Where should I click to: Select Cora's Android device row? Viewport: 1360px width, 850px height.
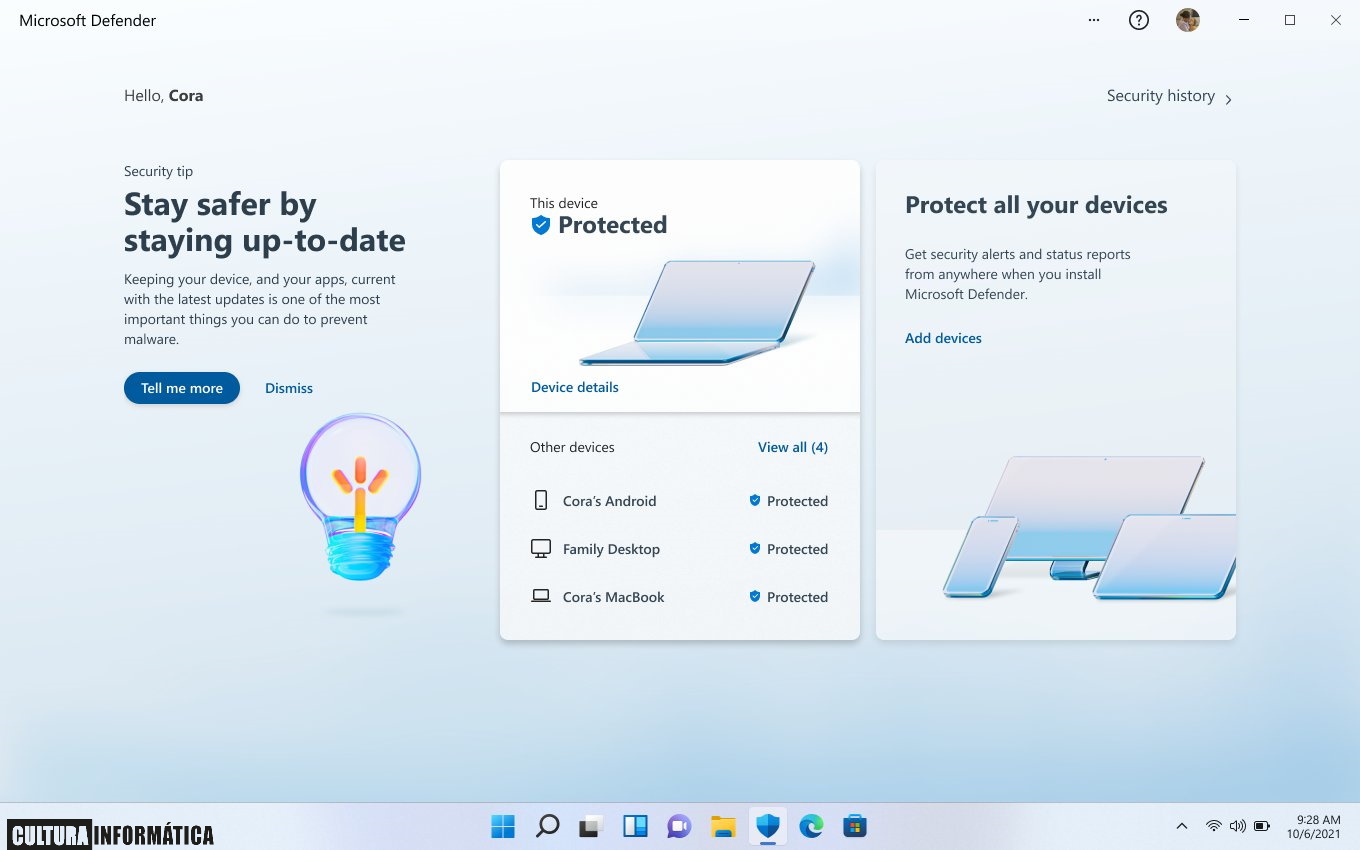point(680,501)
